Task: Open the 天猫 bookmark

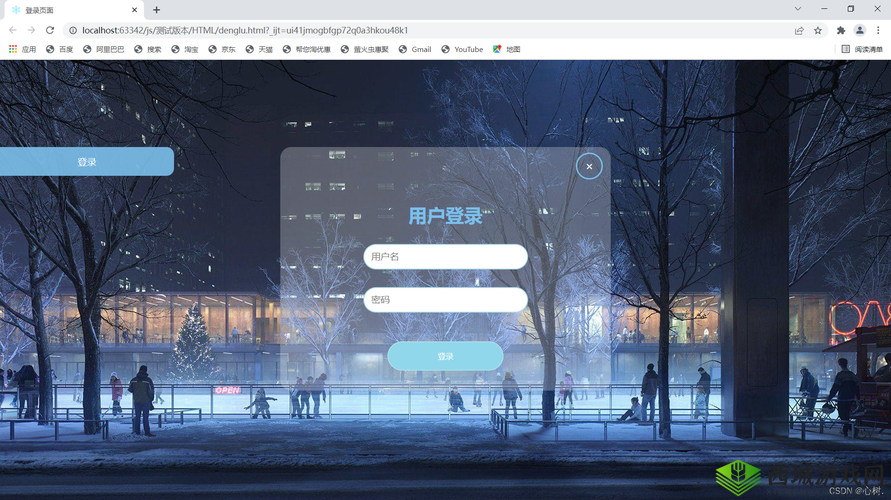Action: 259,49
